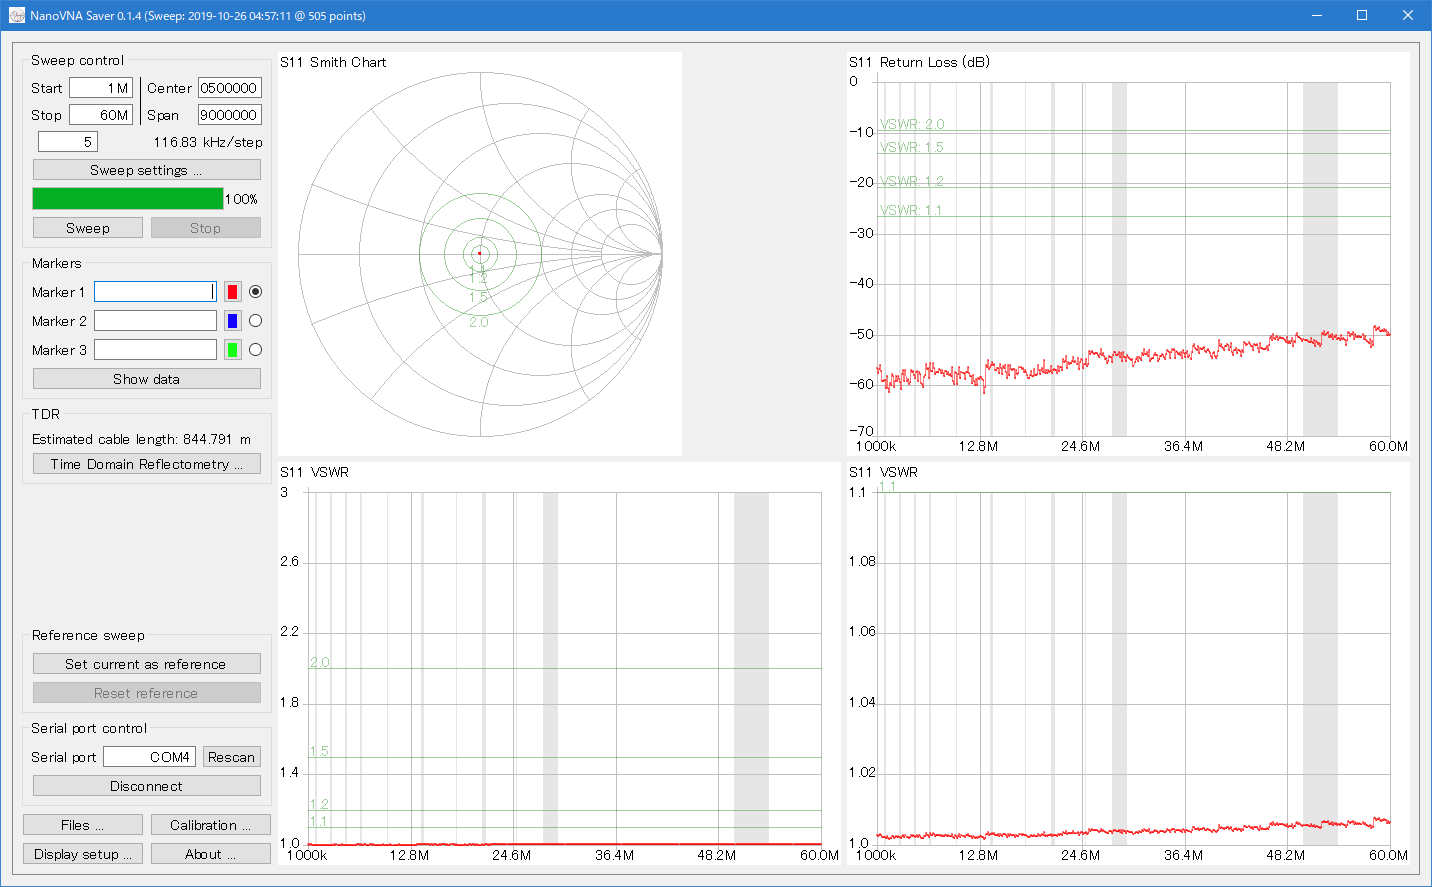Click the VSWR: 1.1 line label

tap(911, 210)
